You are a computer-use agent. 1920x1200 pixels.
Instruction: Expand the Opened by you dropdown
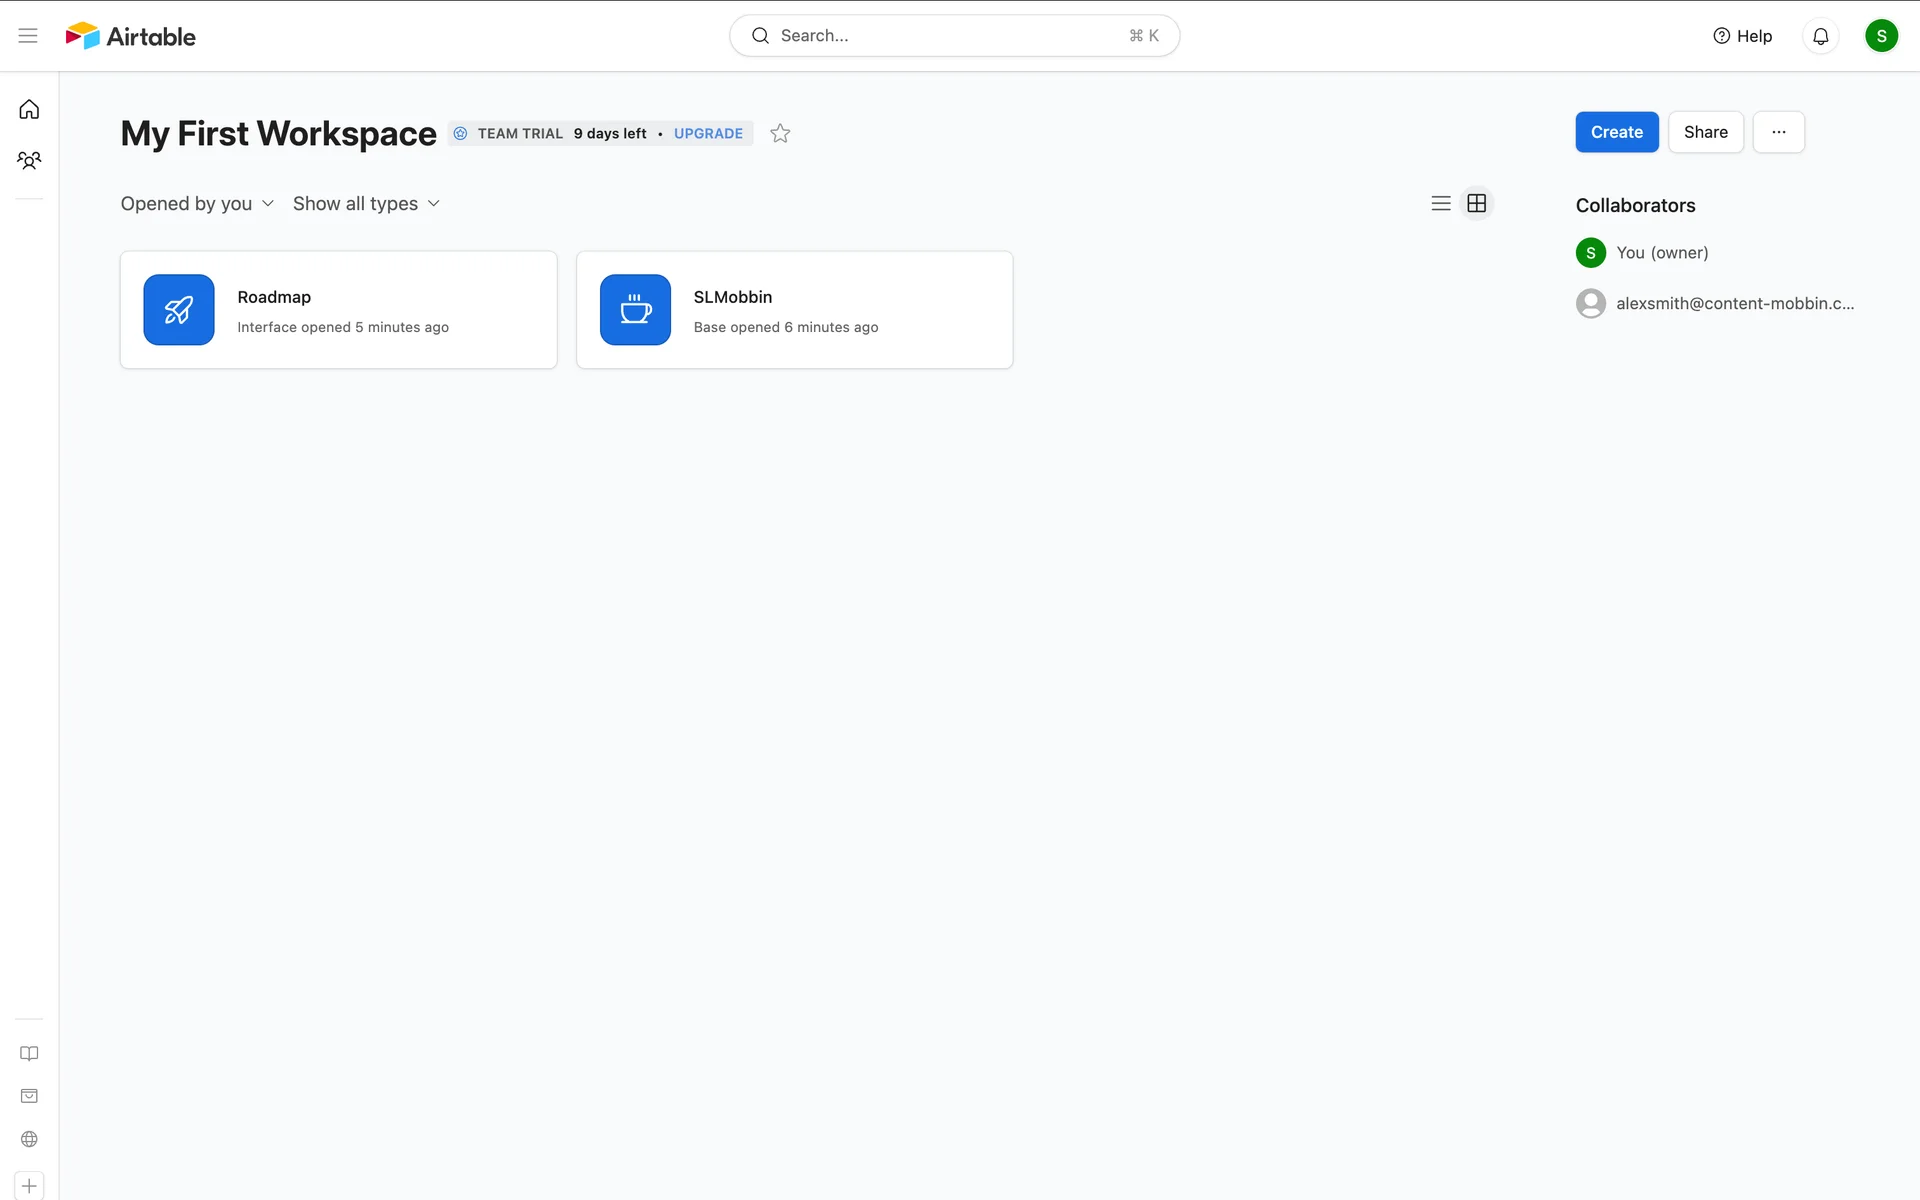coord(197,204)
